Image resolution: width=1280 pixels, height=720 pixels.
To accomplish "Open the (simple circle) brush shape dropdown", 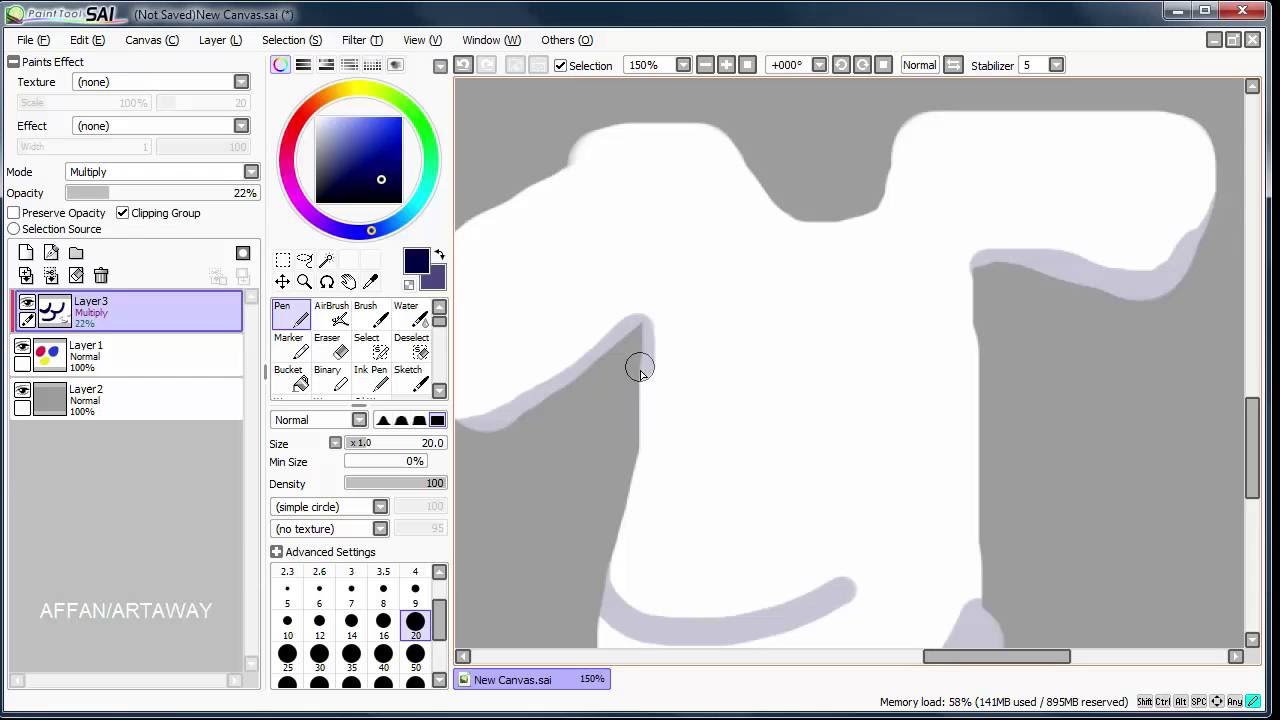I will click(x=380, y=507).
